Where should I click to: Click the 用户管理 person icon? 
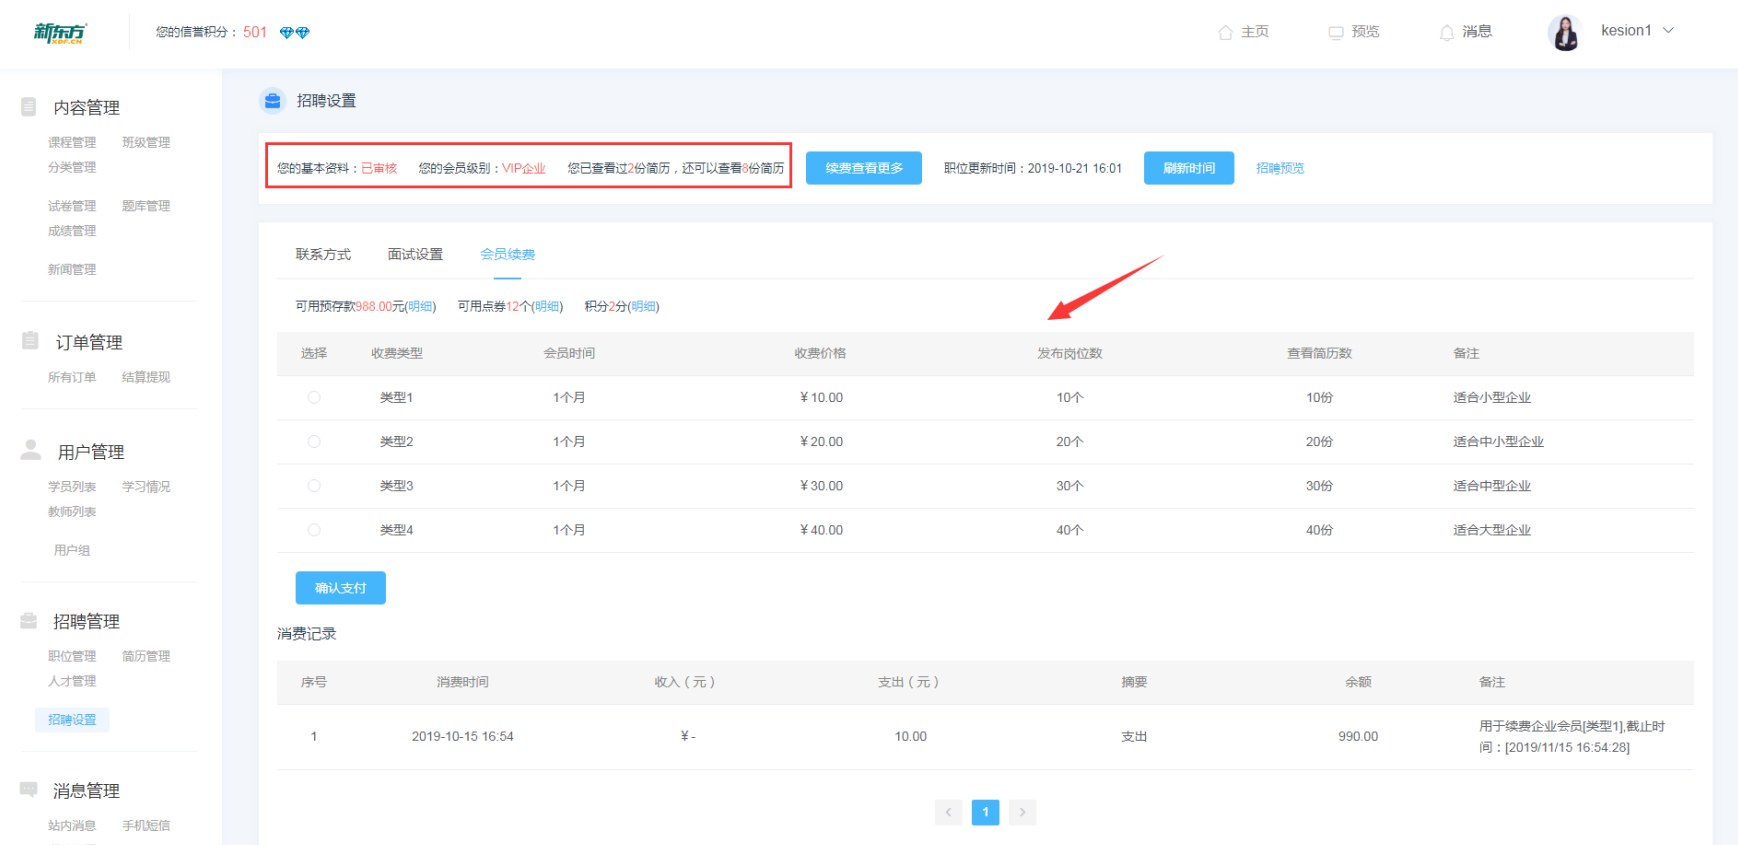[31, 451]
